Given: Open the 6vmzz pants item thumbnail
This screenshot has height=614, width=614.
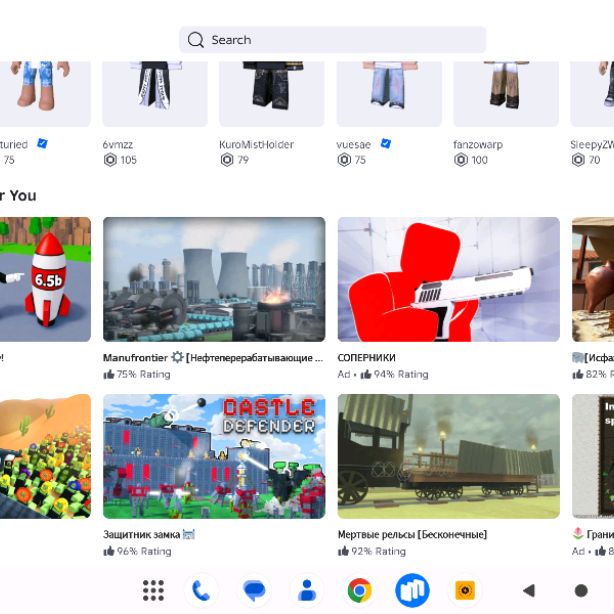Looking at the screenshot, I should [155, 94].
